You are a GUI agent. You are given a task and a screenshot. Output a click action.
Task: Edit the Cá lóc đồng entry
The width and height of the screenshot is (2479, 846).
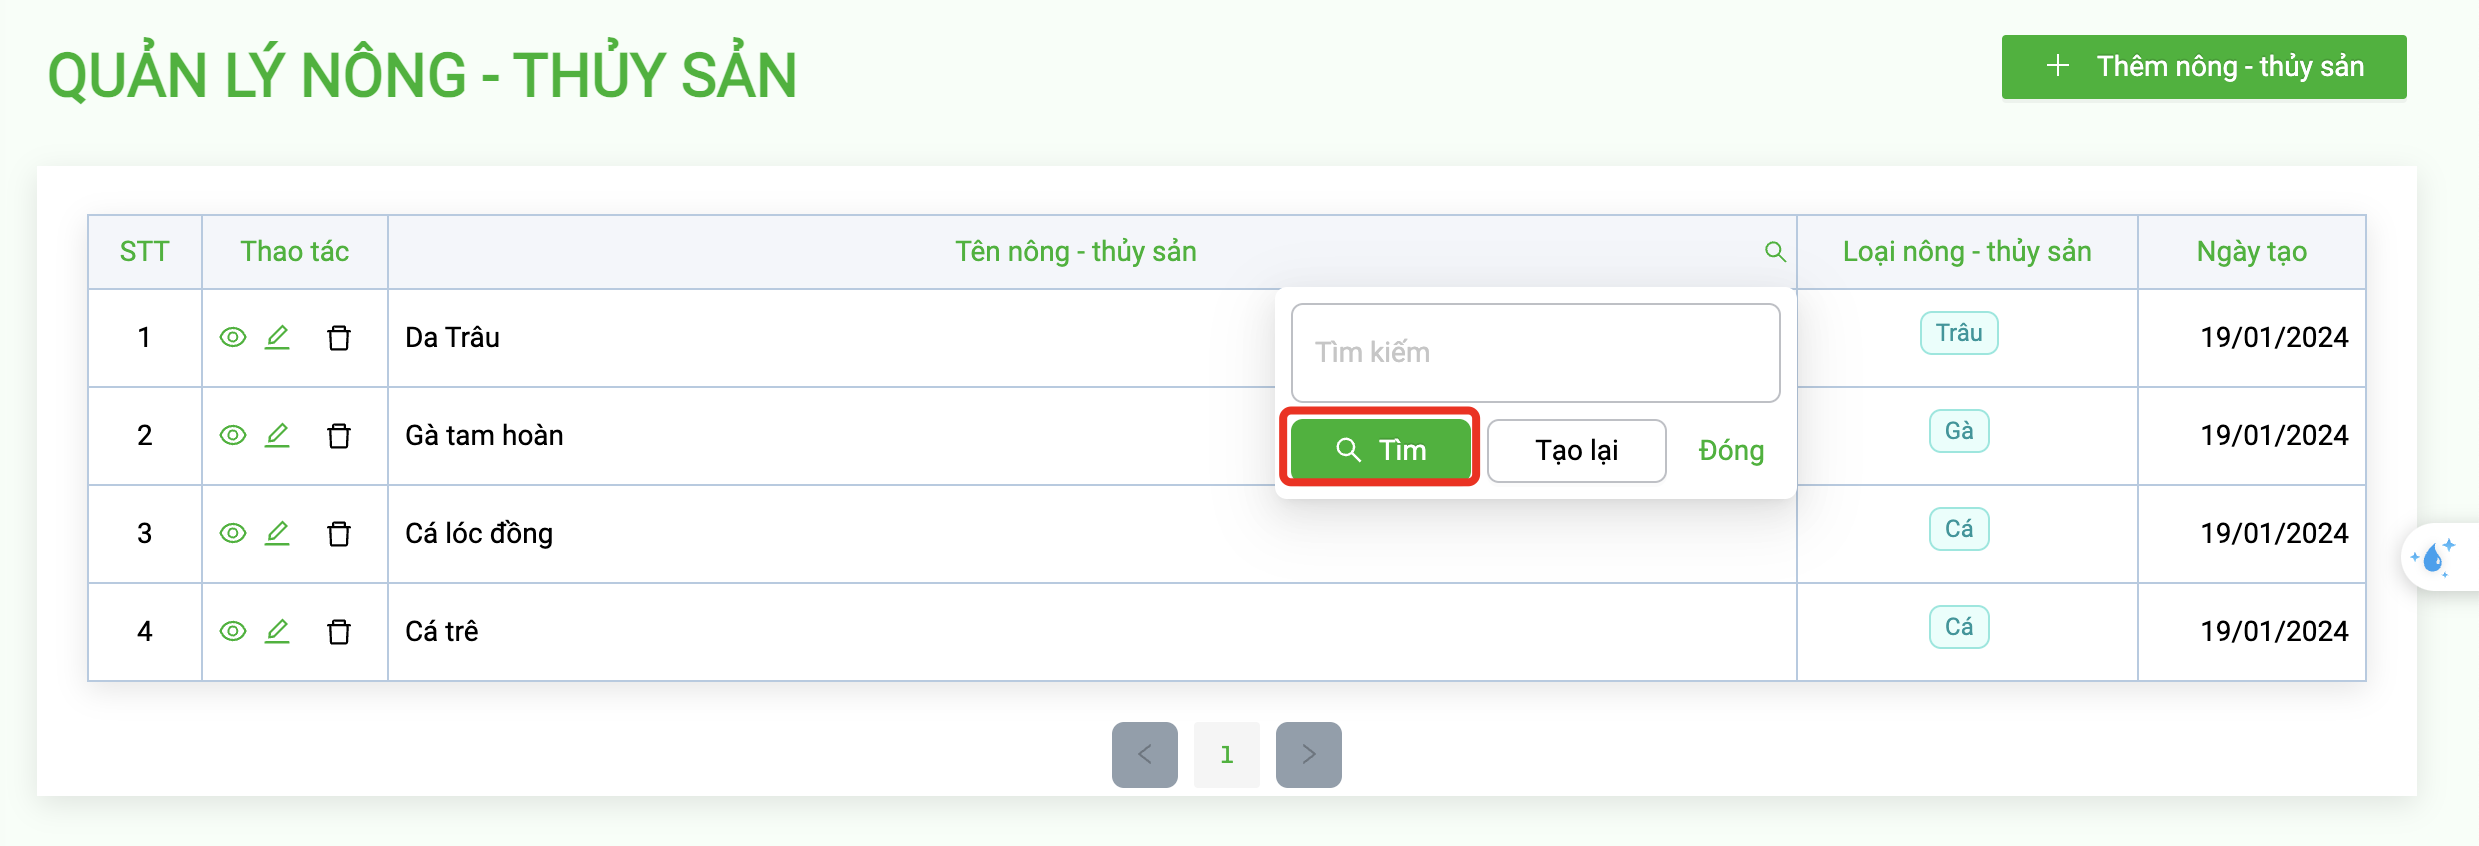[x=277, y=533]
